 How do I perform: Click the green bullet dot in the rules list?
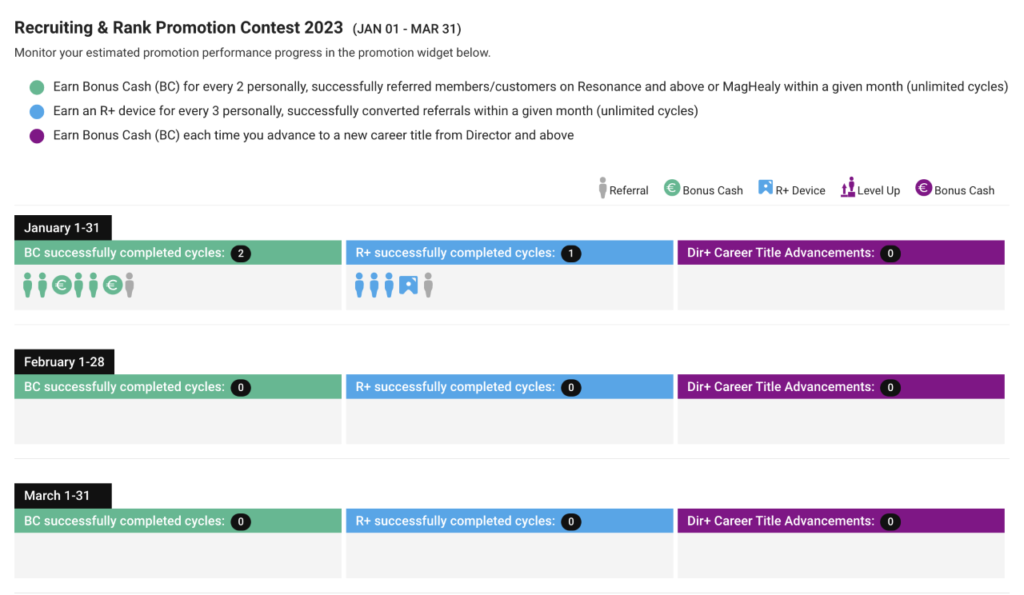pos(37,87)
